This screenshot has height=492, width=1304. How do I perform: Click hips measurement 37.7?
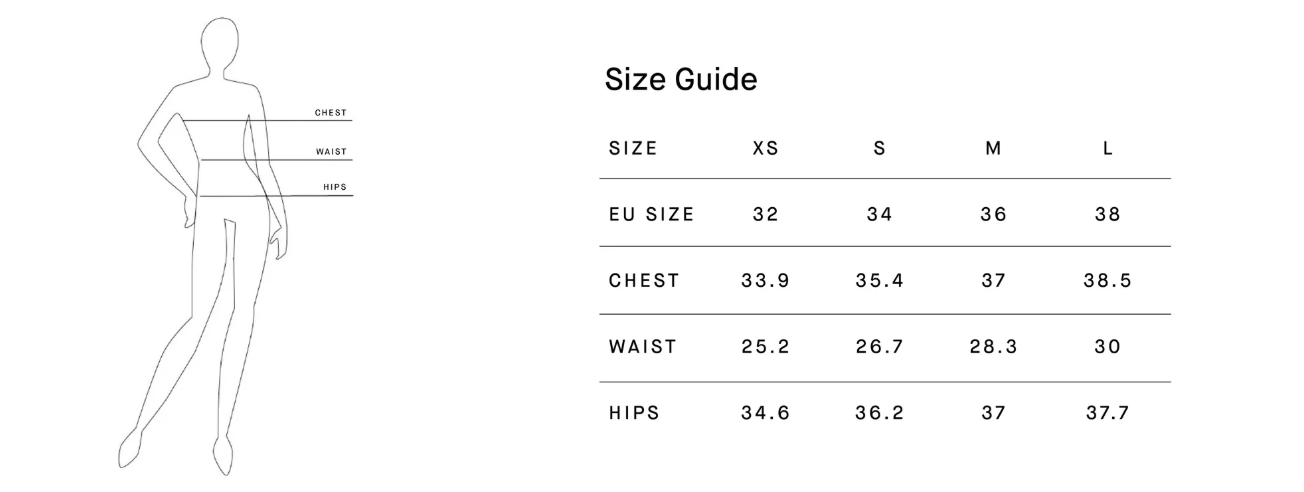[1108, 413]
